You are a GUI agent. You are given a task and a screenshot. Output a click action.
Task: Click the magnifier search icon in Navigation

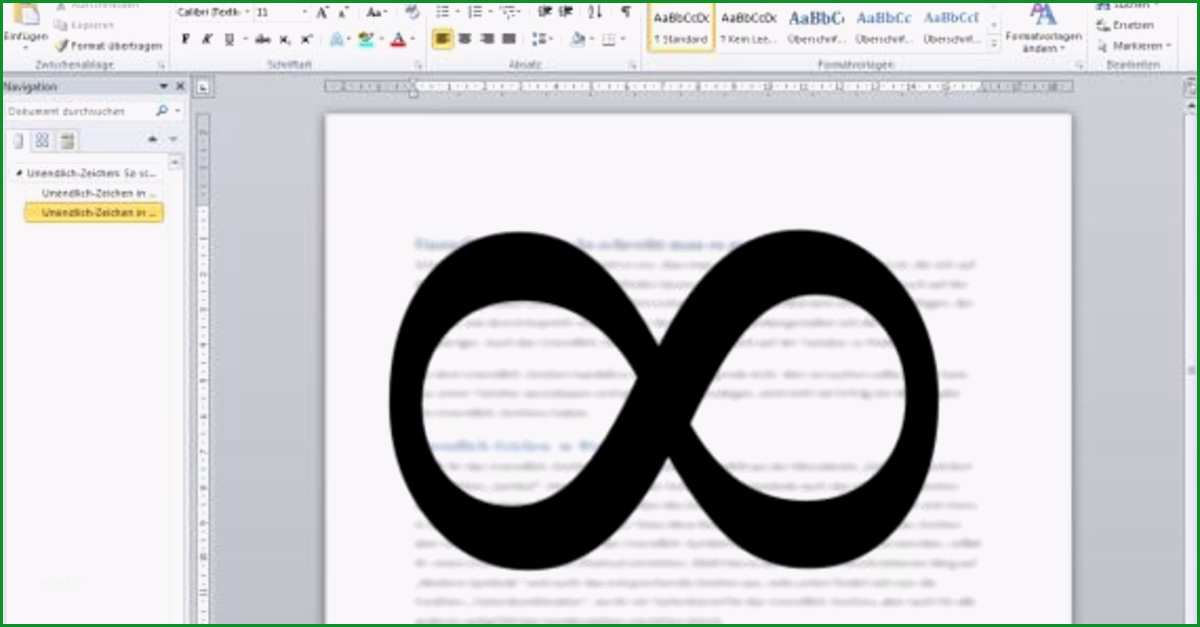click(162, 111)
